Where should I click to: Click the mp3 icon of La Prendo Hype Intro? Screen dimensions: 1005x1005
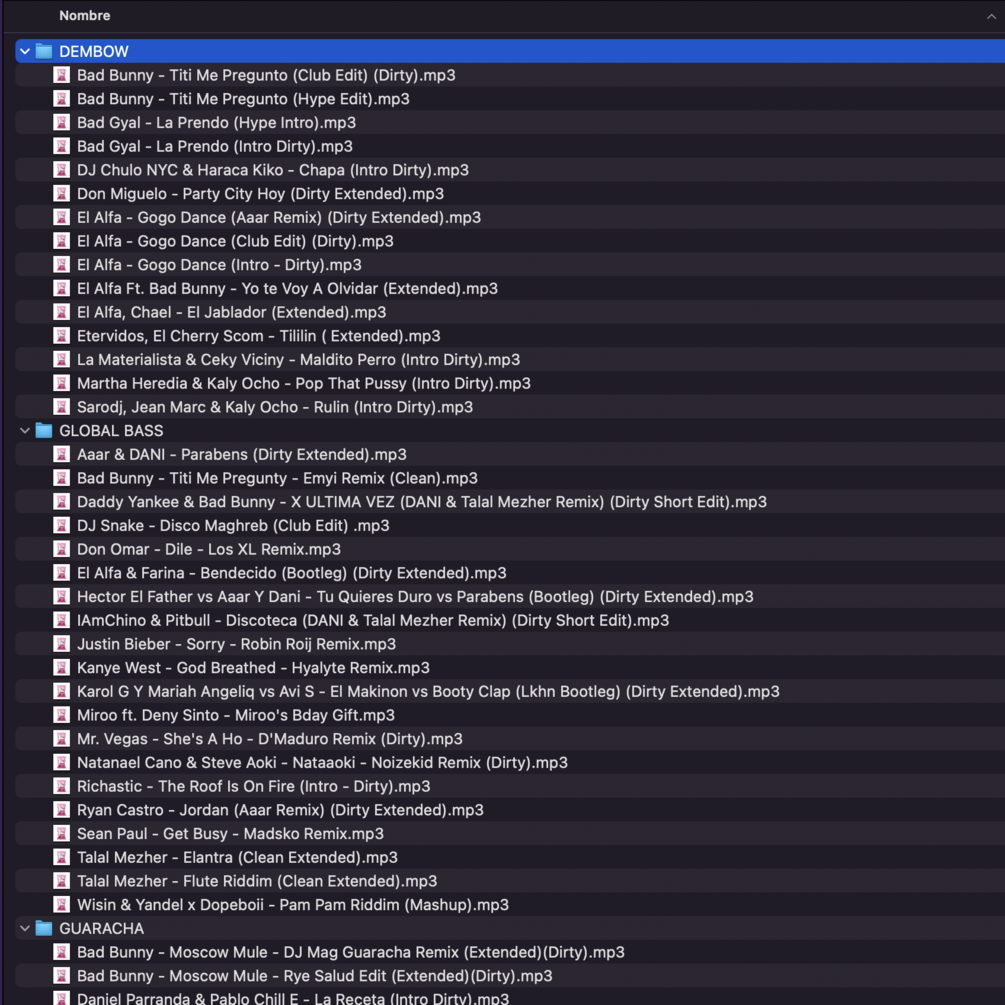(x=62, y=122)
